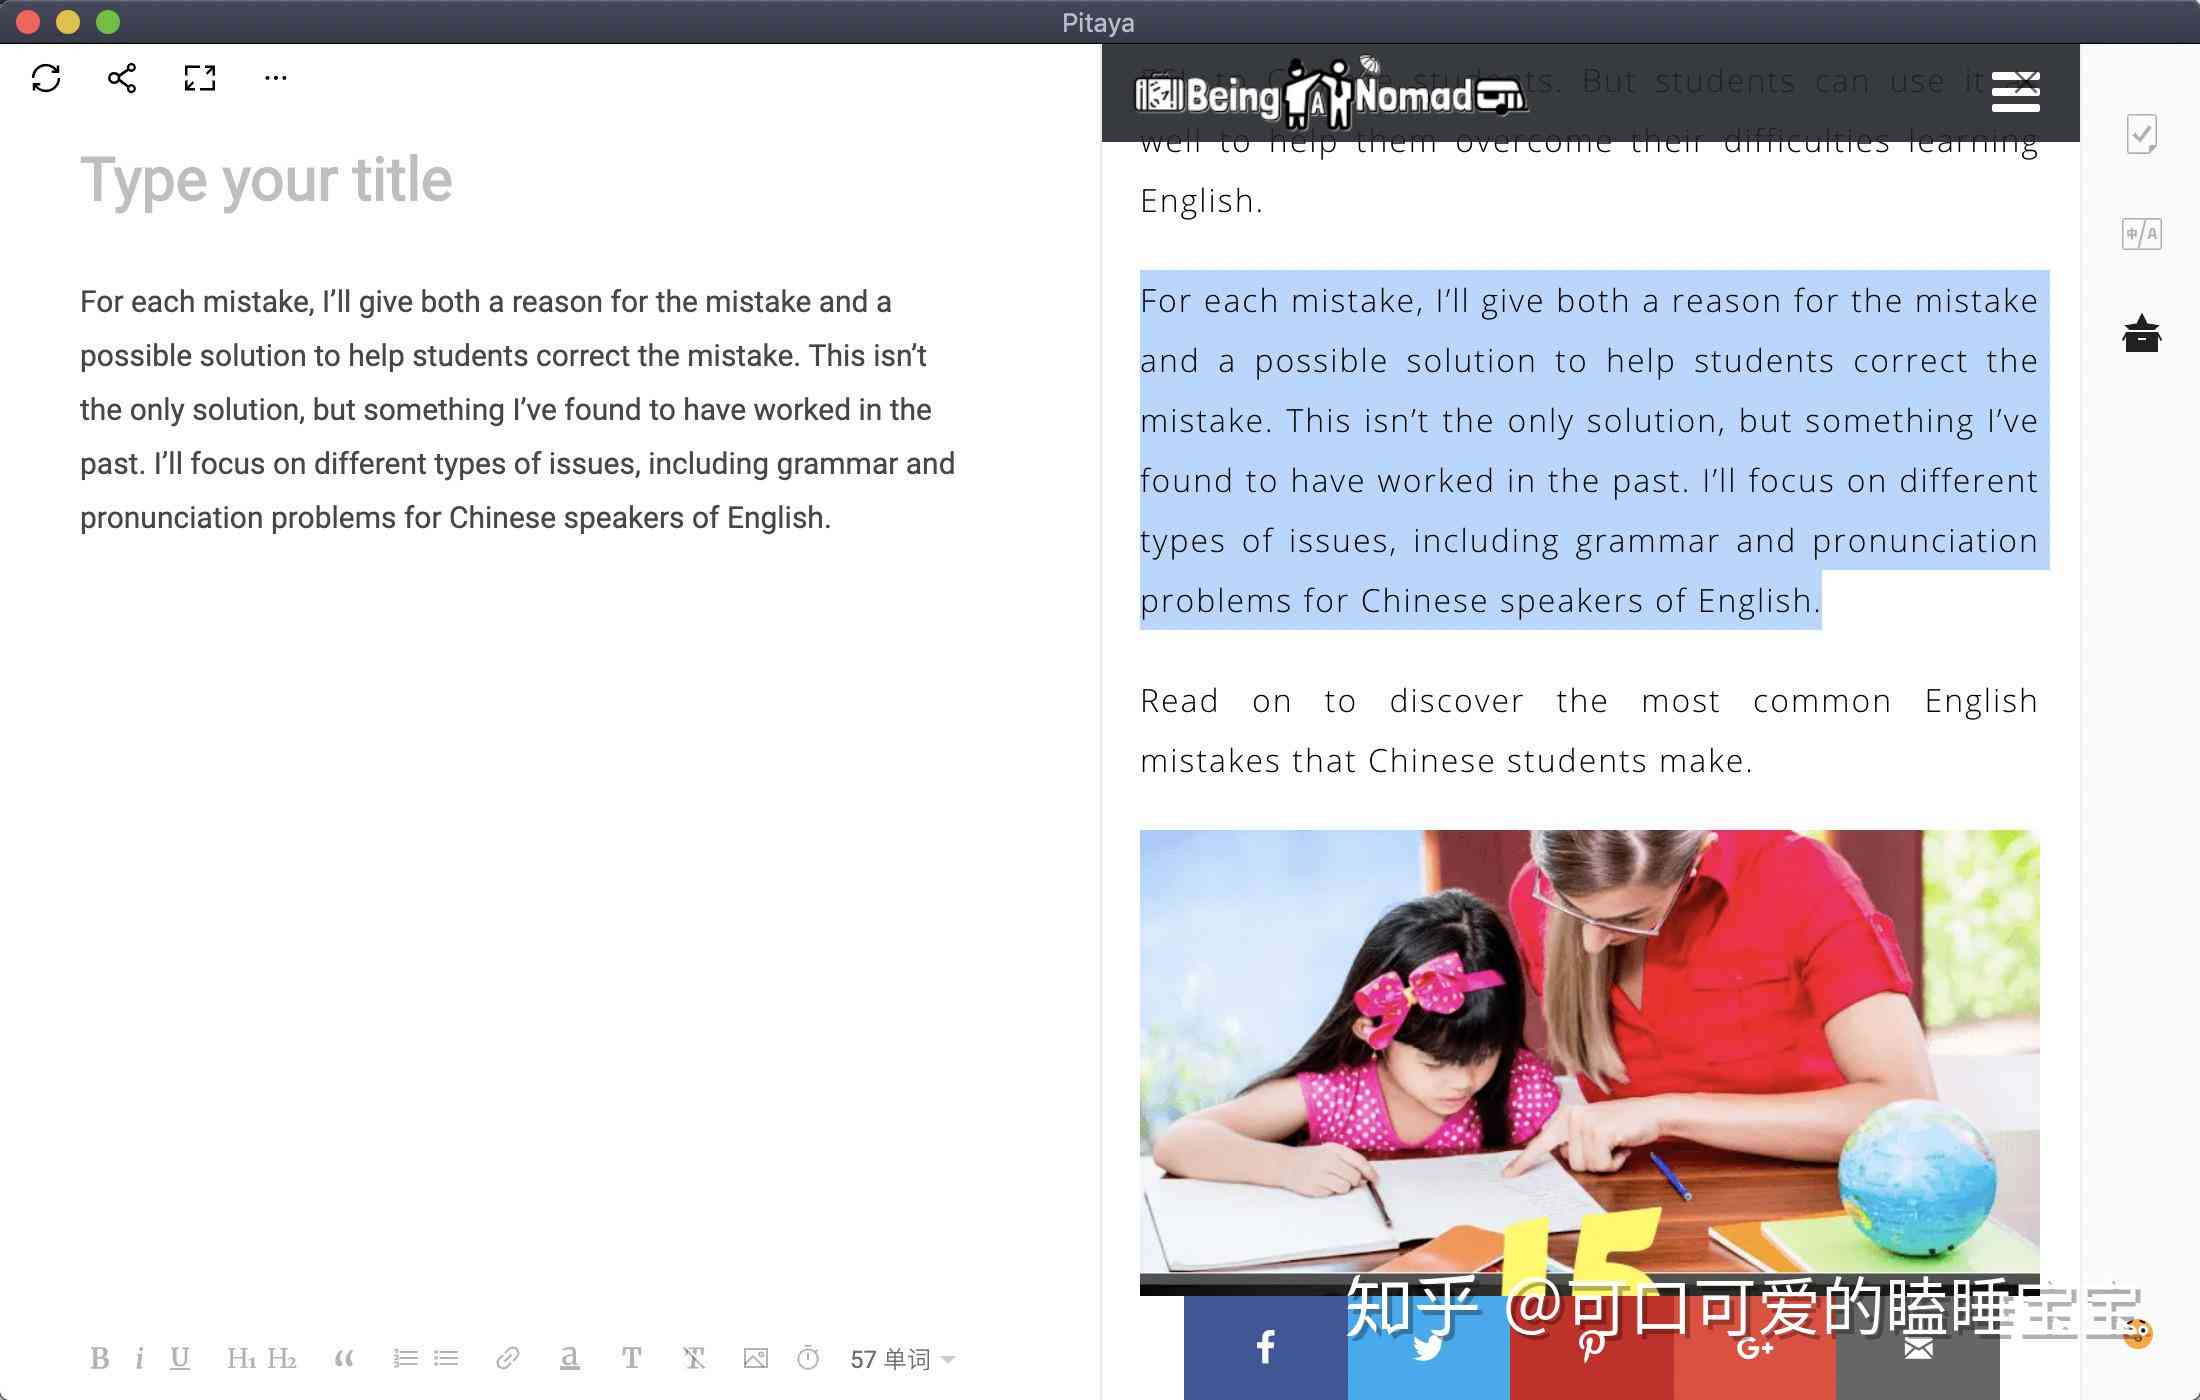Open the share menu item
This screenshot has height=1400, width=2200.
pos(122,77)
